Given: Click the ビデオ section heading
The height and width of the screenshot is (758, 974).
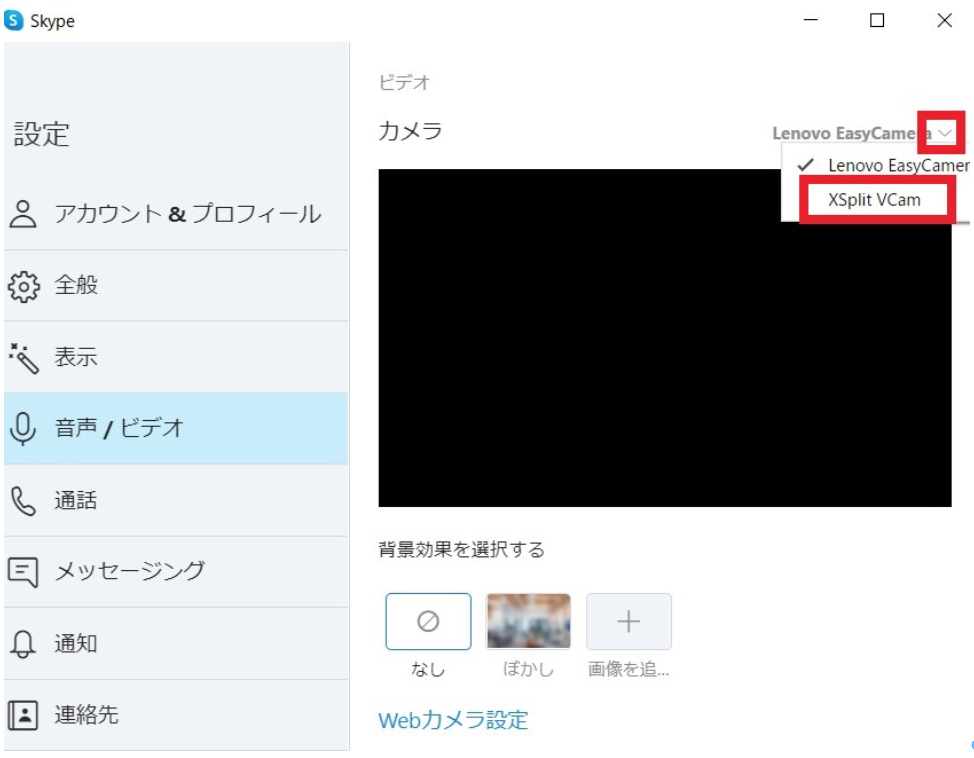Looking at the screenshot, I should [404, 82].
